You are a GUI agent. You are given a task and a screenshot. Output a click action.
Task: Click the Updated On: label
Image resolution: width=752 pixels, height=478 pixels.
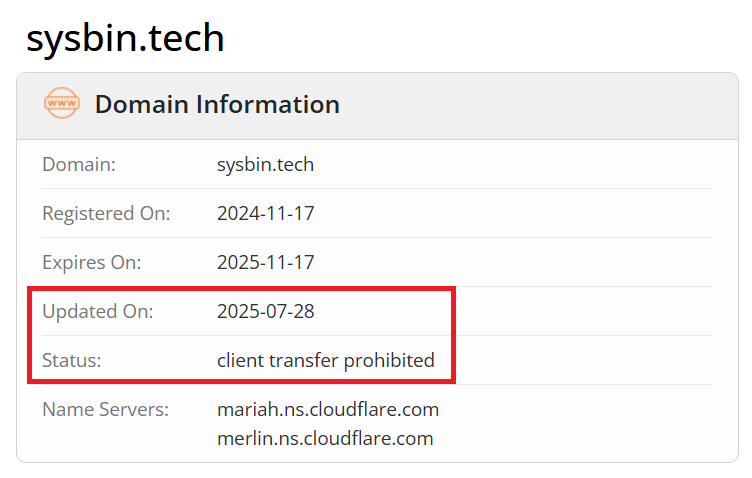98,311
